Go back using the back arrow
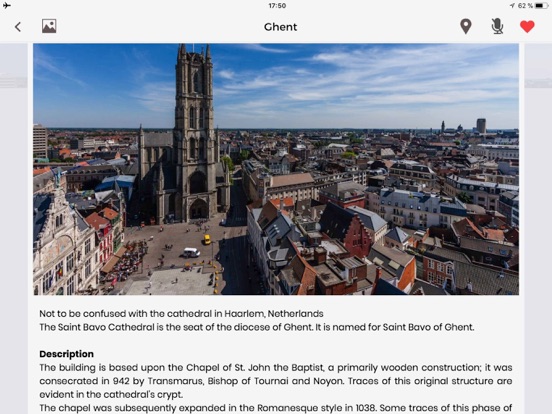552x414 pixels. pyautogui.click(x=18, y=27)
